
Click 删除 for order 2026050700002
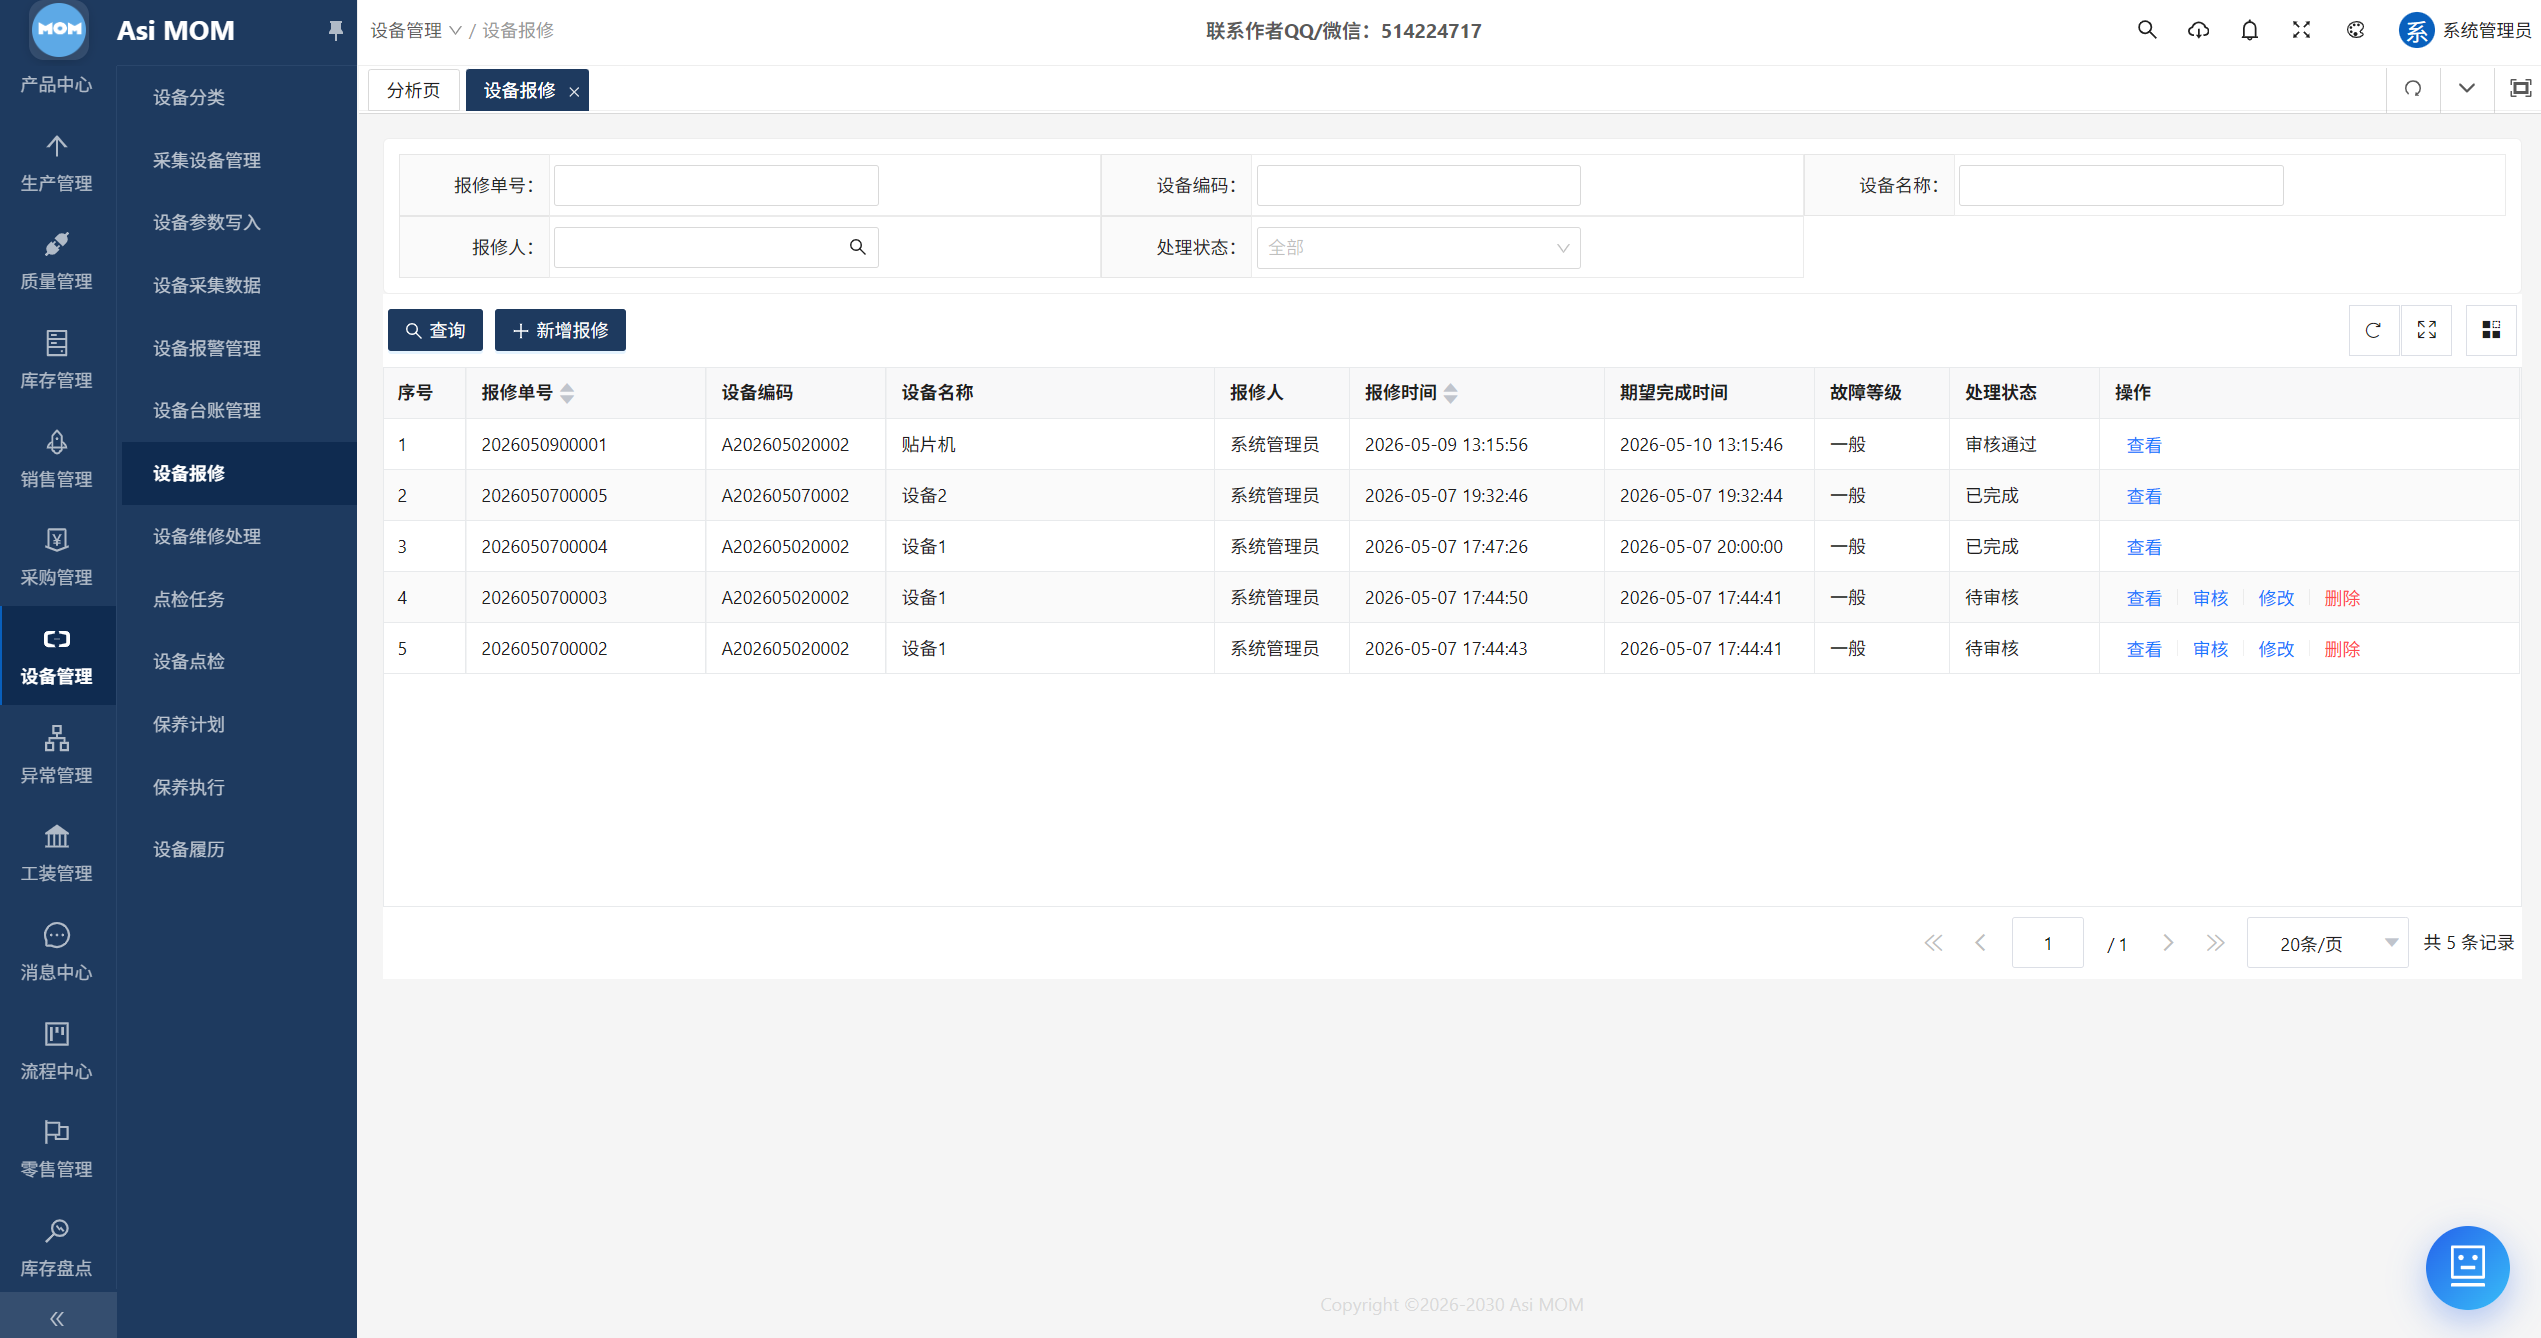click(2342, 649)
